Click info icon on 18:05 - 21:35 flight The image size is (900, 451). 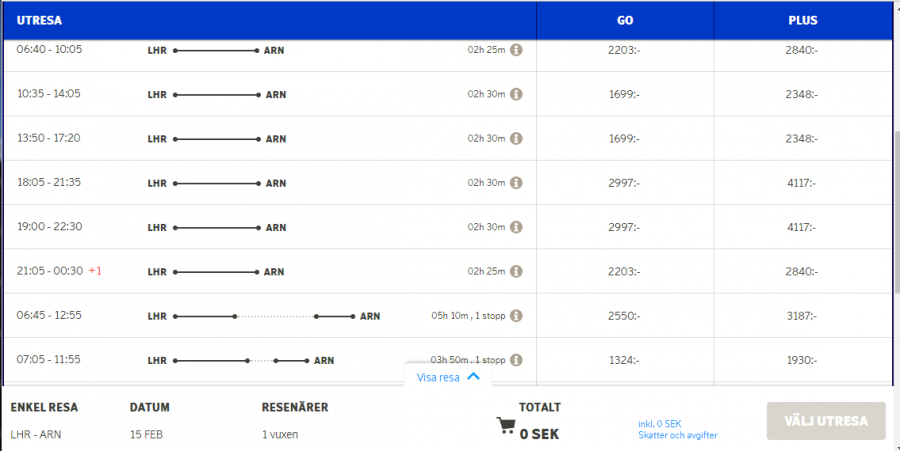pyautogui.click(x=517, y=182)
